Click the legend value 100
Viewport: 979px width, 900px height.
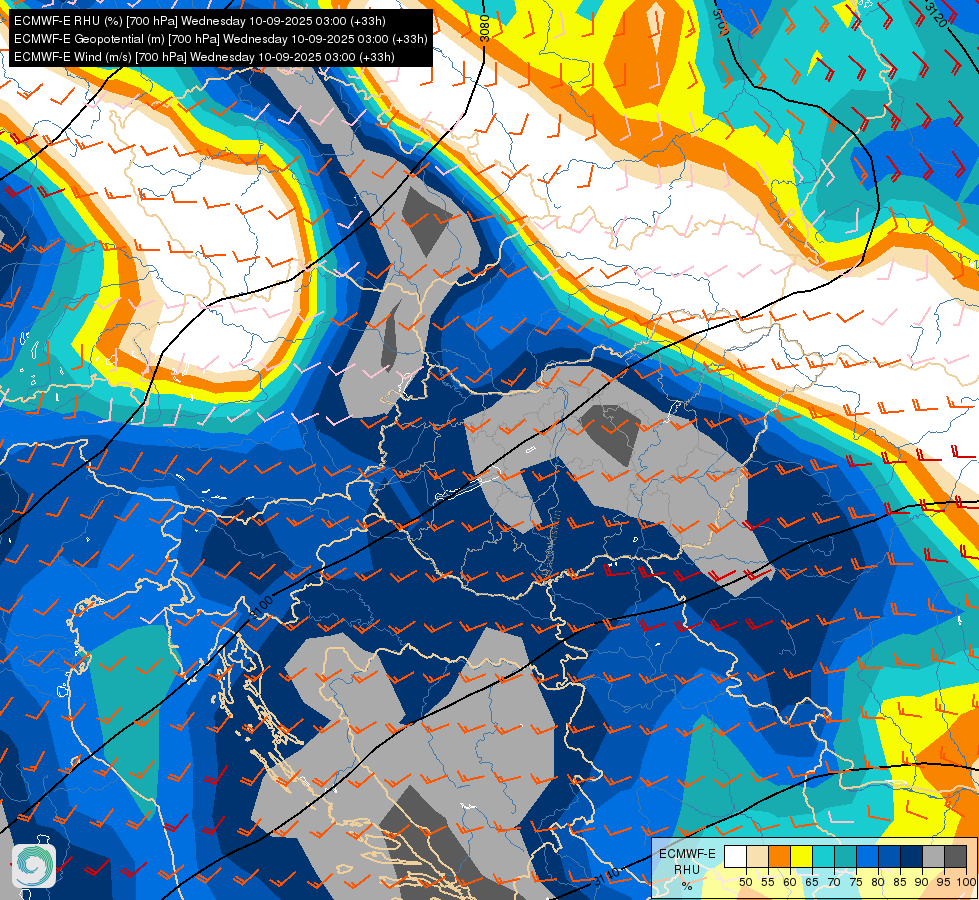(966, 882)
